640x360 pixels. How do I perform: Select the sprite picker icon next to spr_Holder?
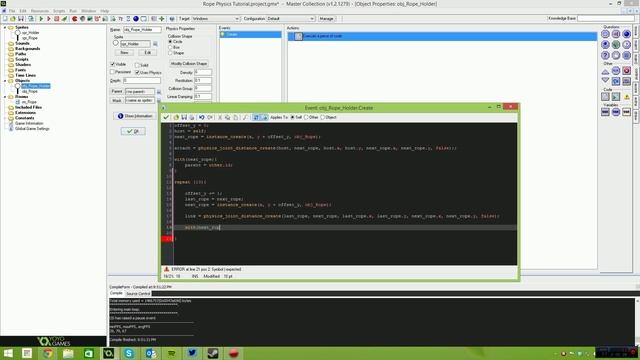tap(155, 44)
